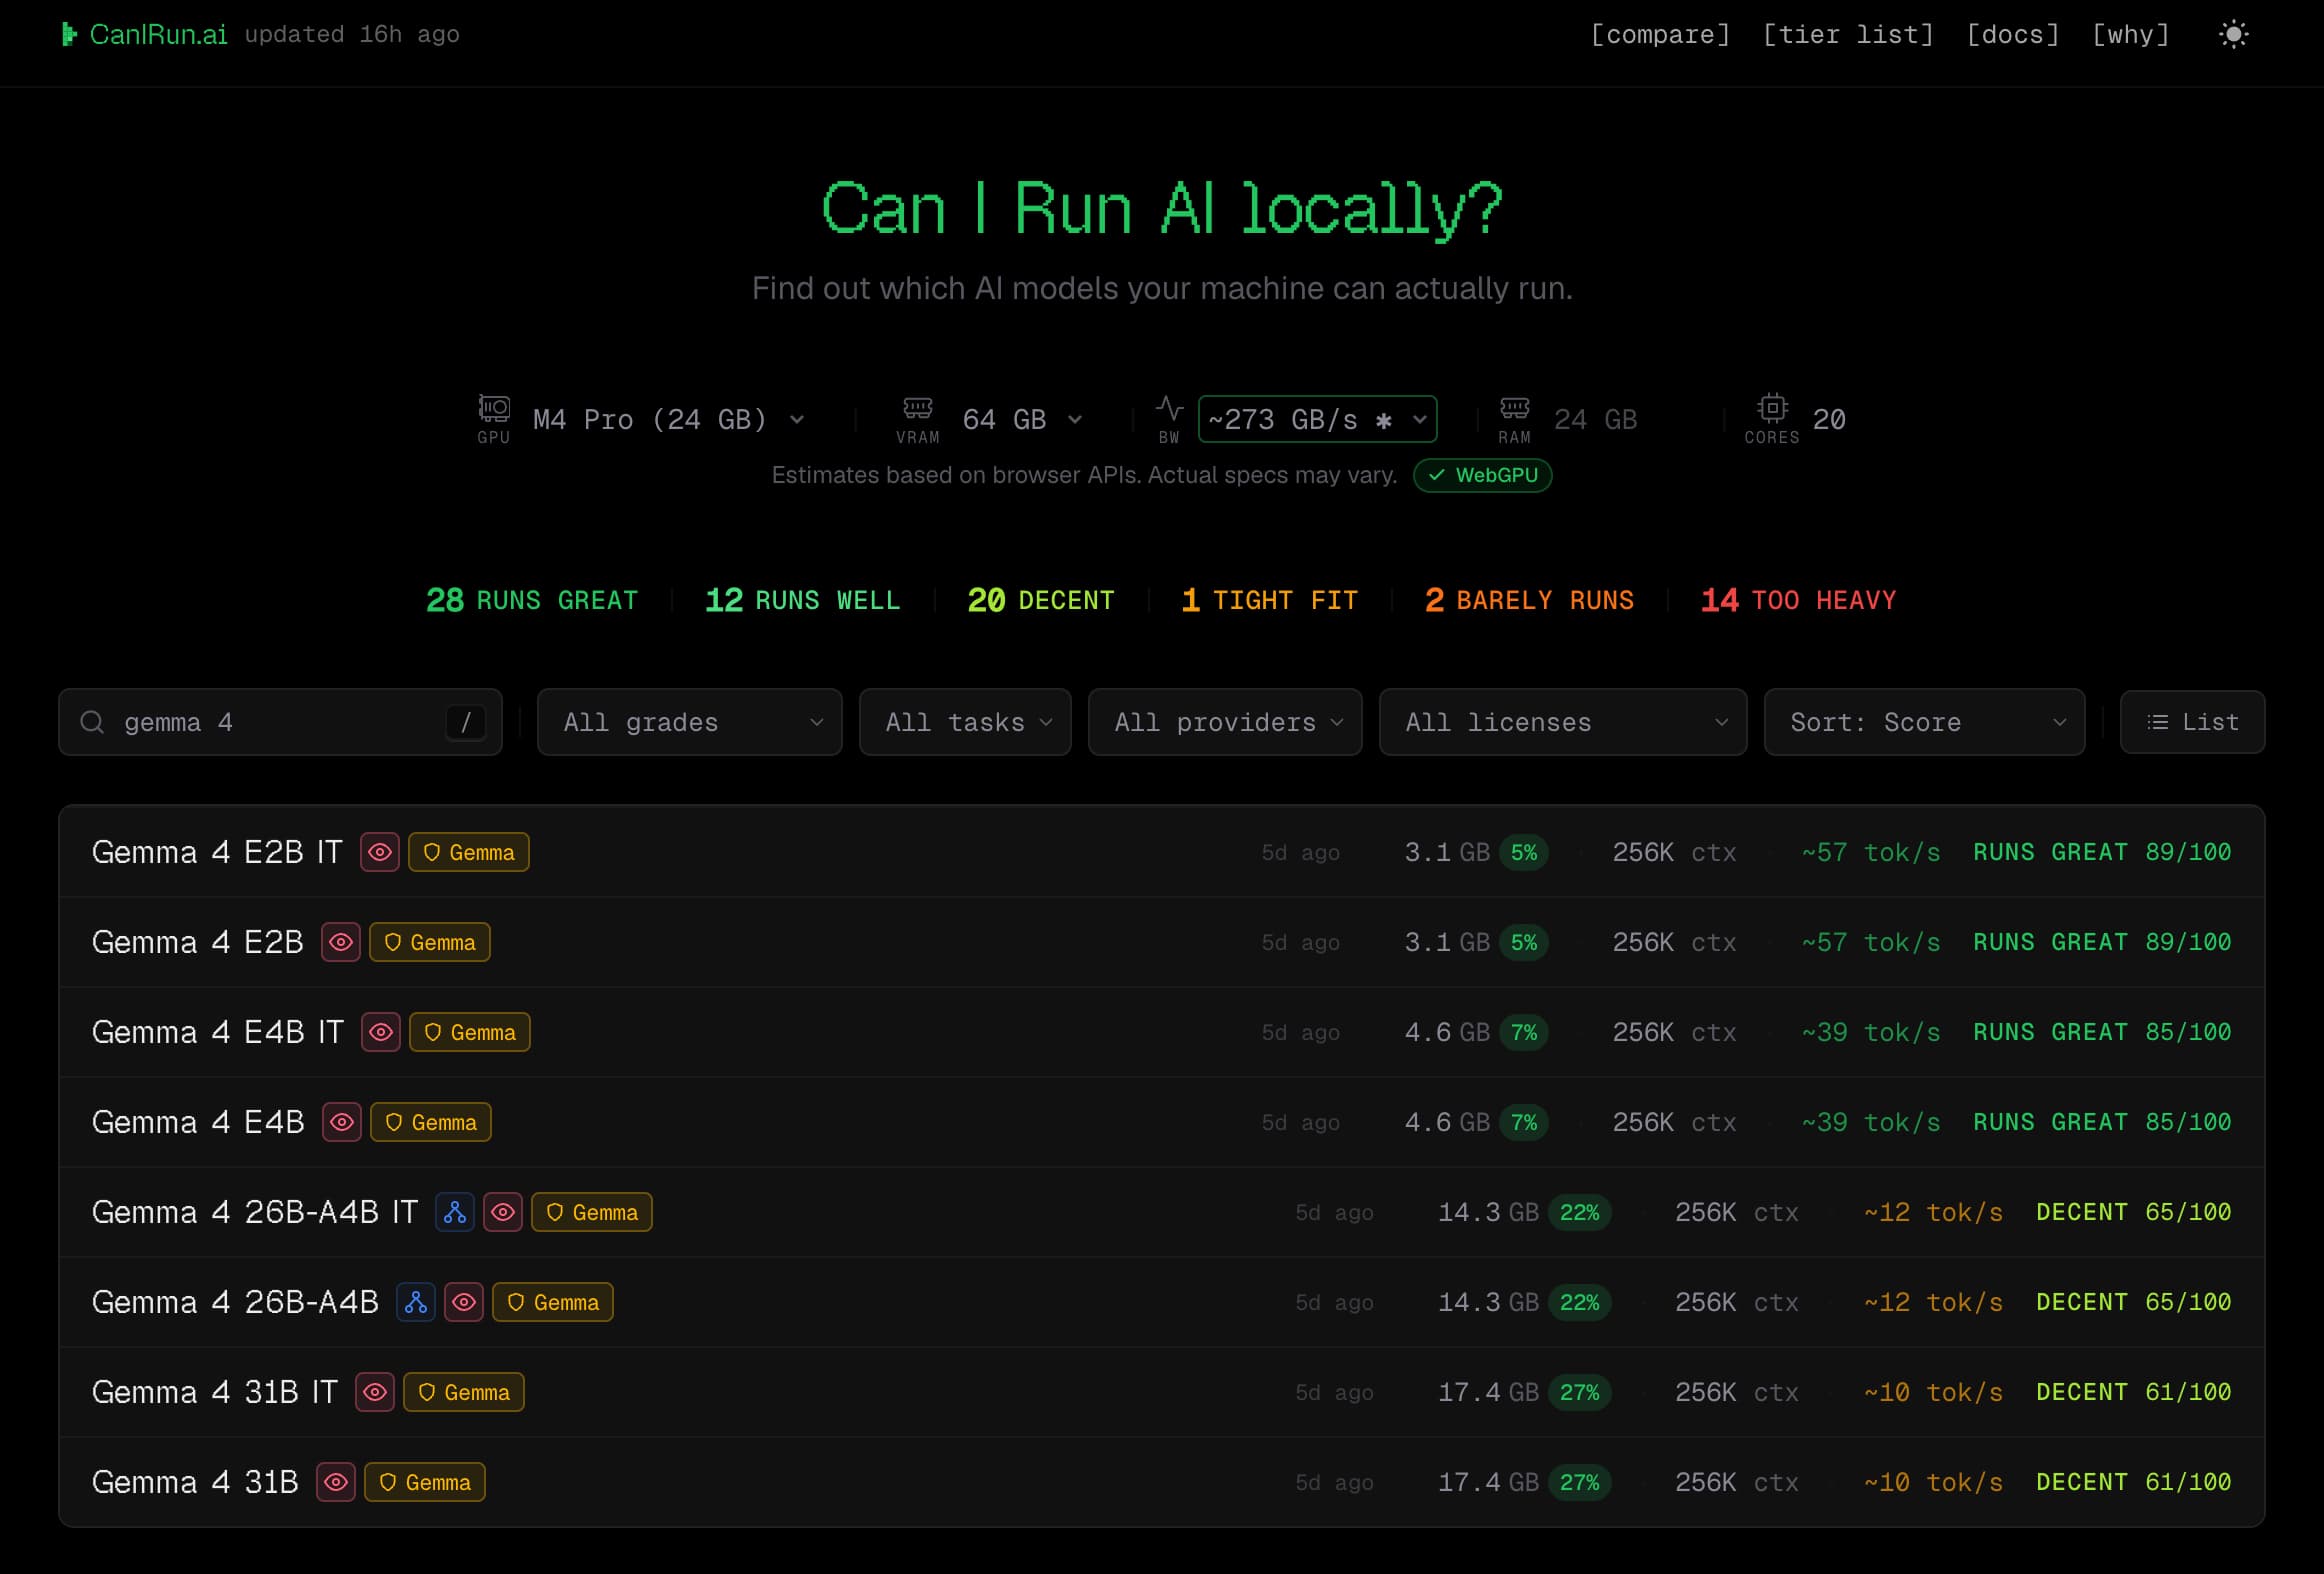Focus the search field containing gemma 4
The width and height of the screenshot is (2324, 1574).
tap(280, 722)
